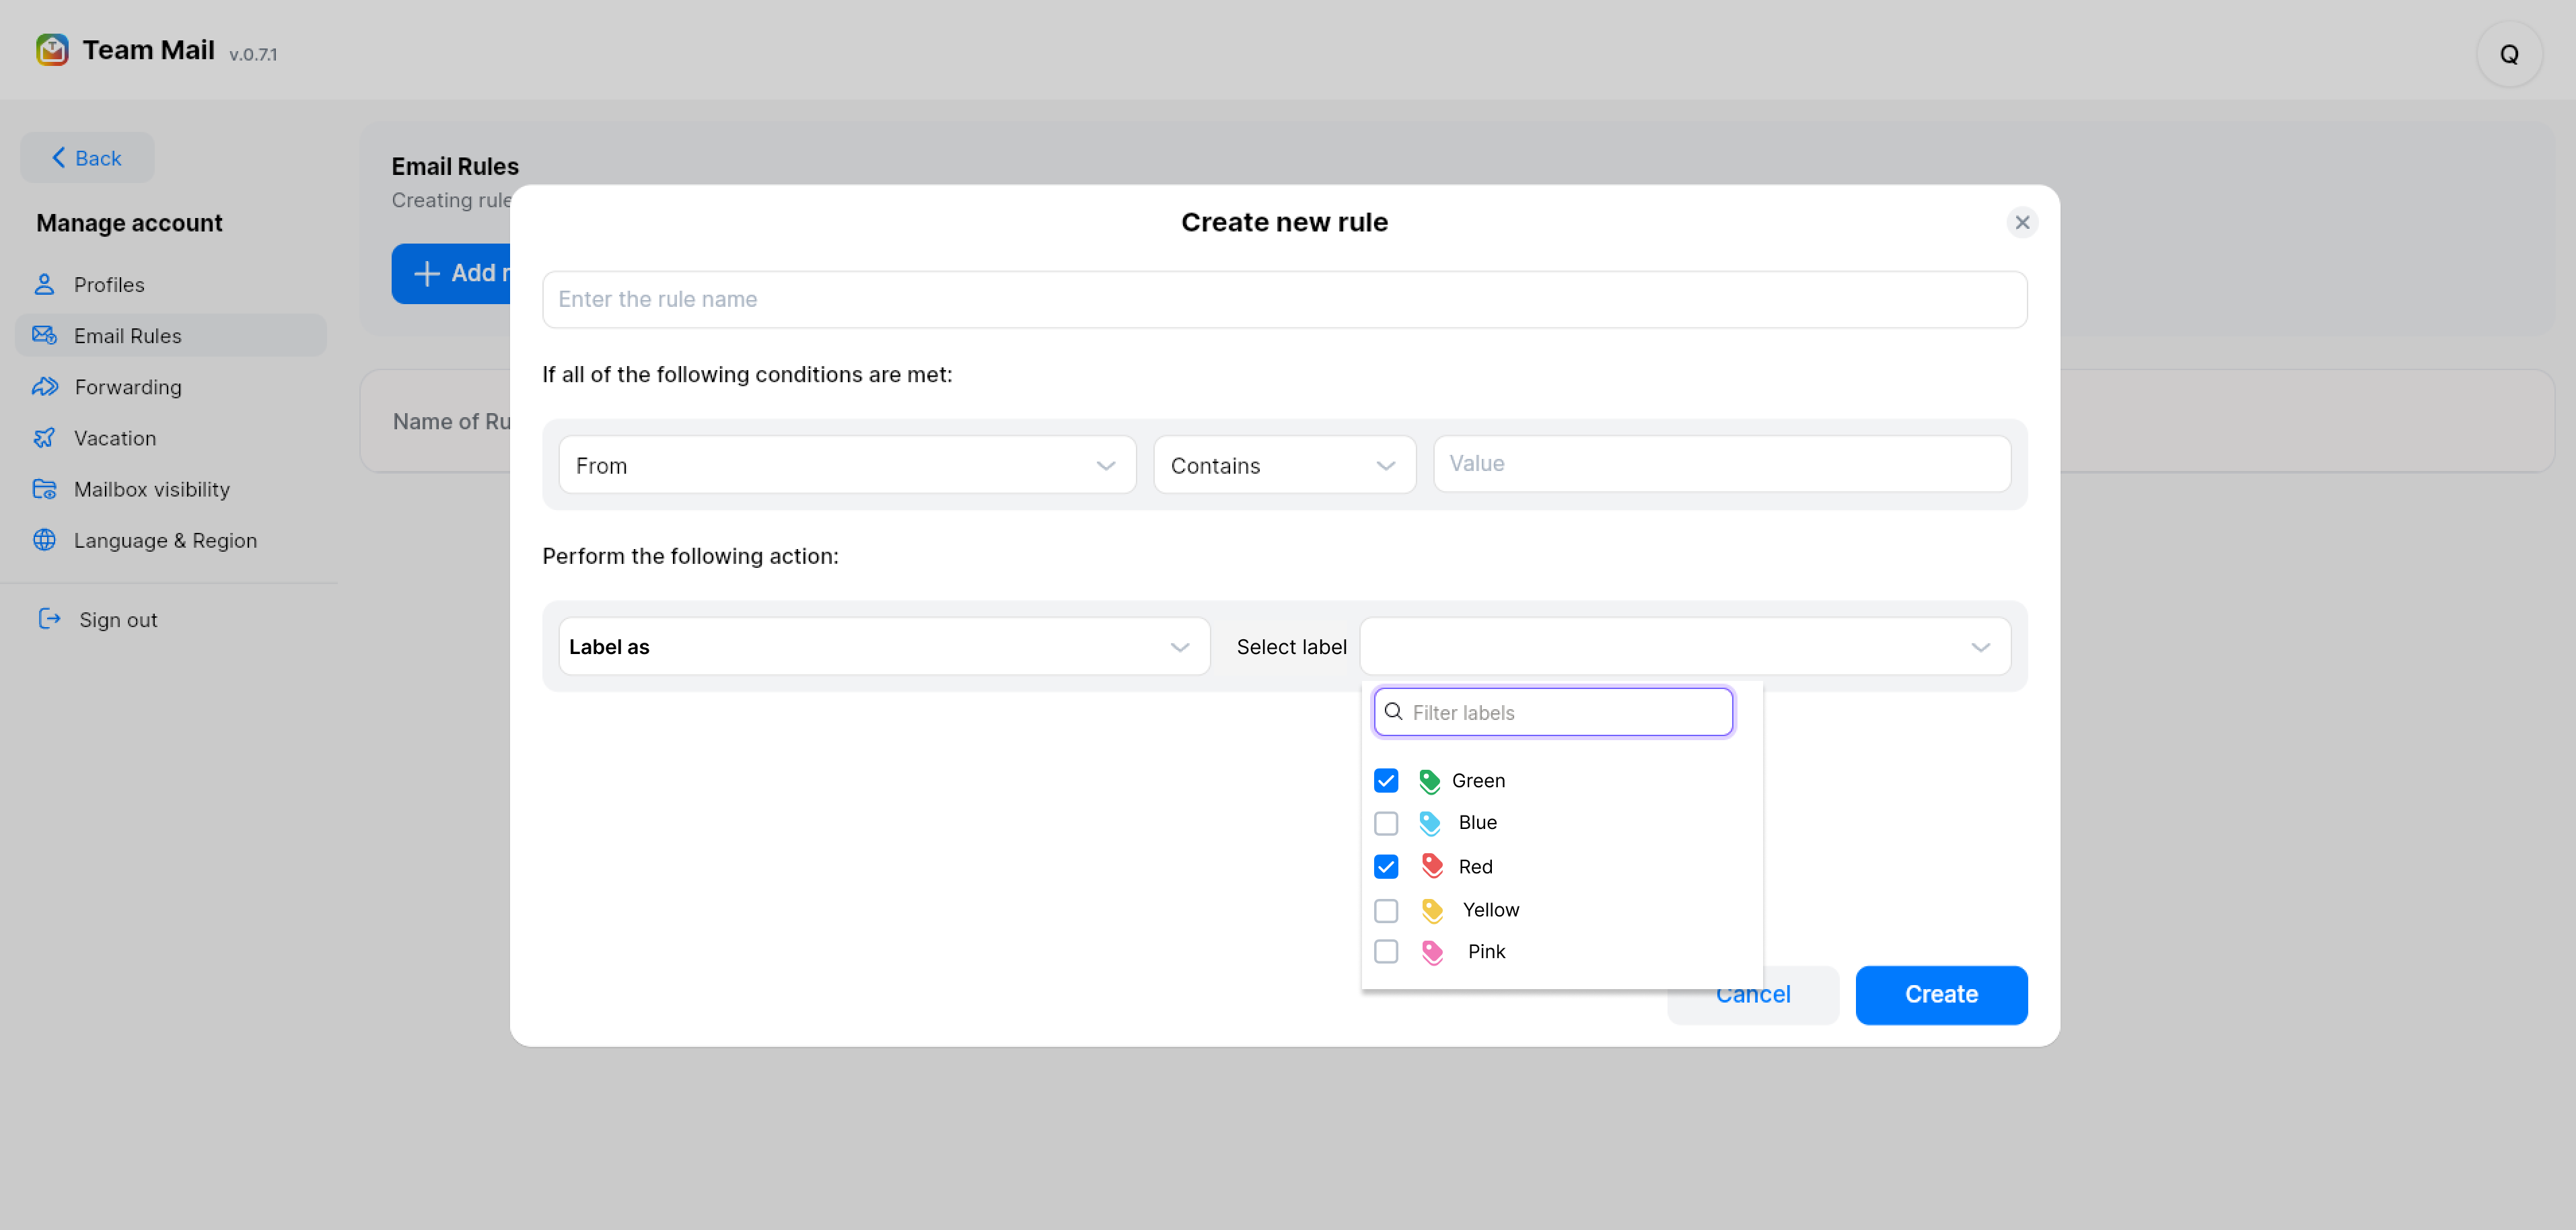Screen dimensions: 2576x1230
Task: Uncheck the Red label checkbox
Action: [x=1386, y=866]
